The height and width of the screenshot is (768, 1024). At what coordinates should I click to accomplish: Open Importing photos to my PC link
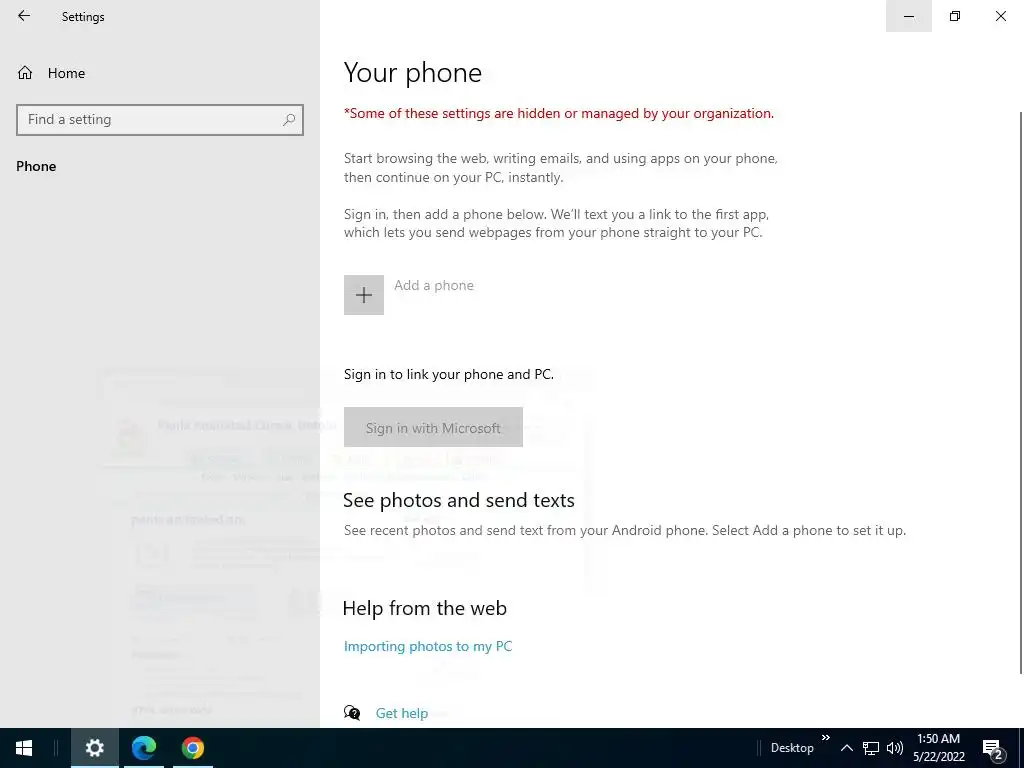tap(428, 646)
